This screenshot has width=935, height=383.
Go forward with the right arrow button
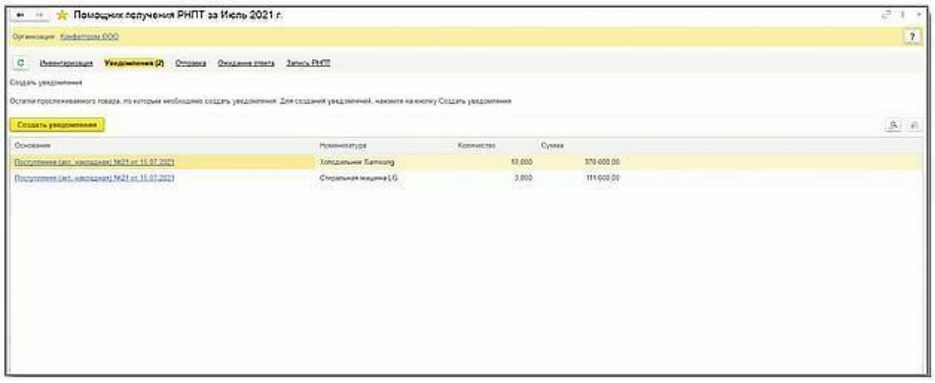coord(39,16)
